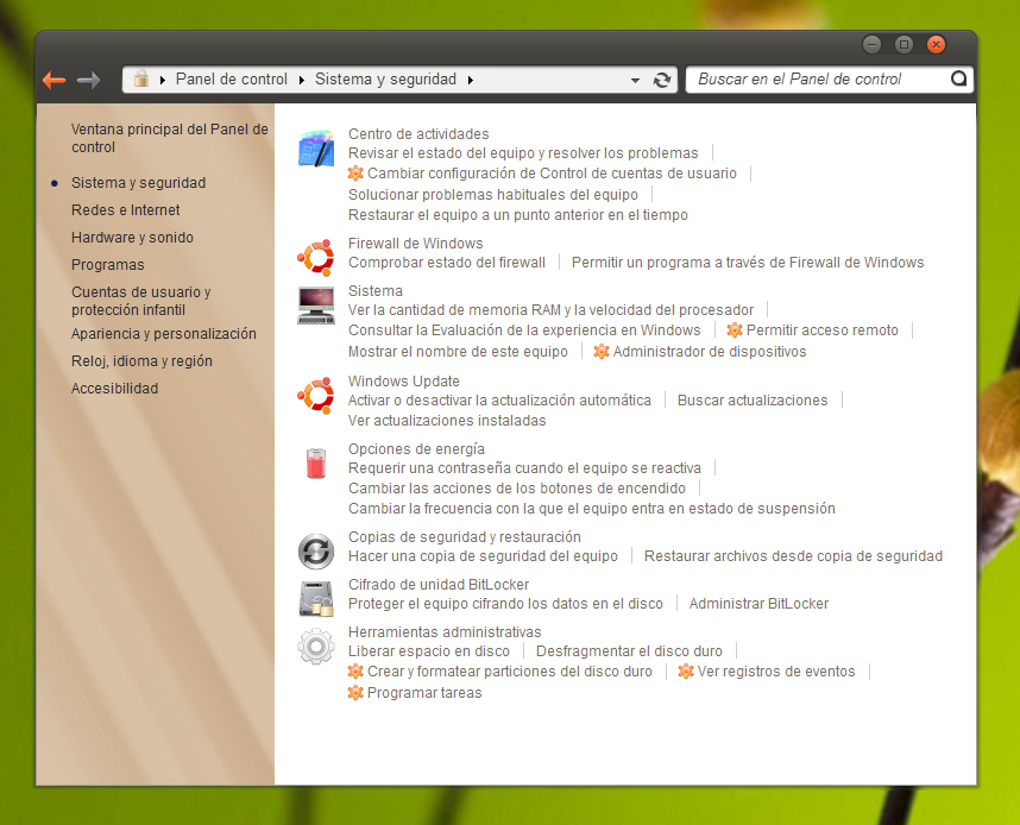Click the BitLocker drive-with-lock icon

(x=316, y=599)
